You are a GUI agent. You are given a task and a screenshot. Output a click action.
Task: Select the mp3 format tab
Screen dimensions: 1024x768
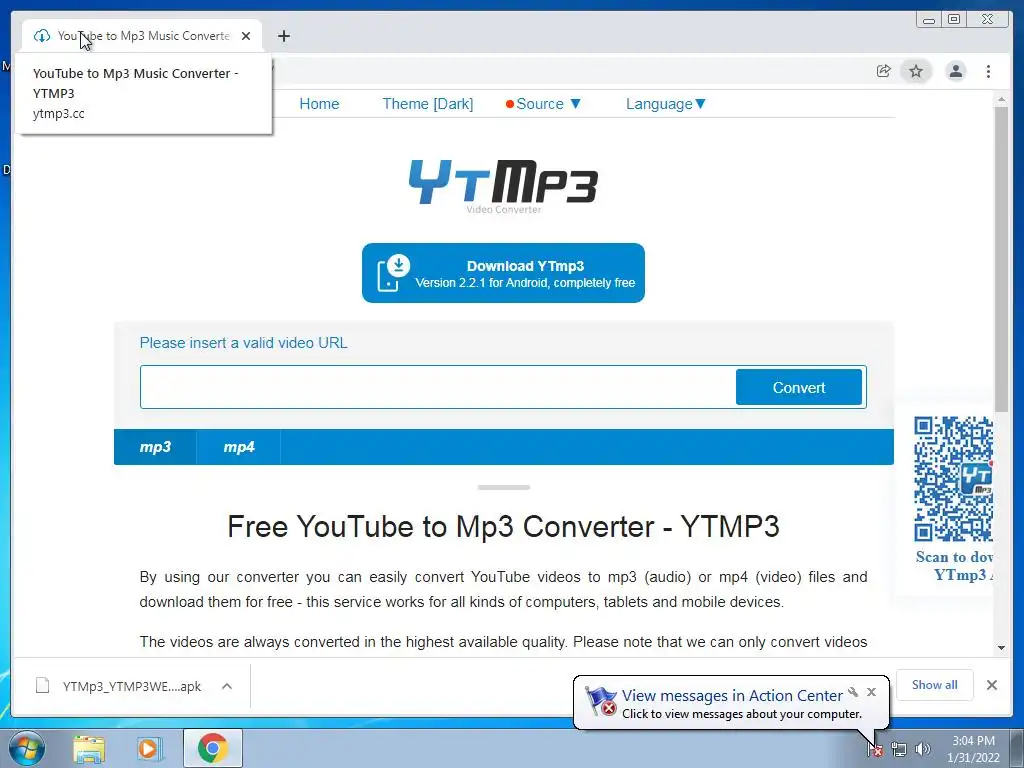coord(155,447)
